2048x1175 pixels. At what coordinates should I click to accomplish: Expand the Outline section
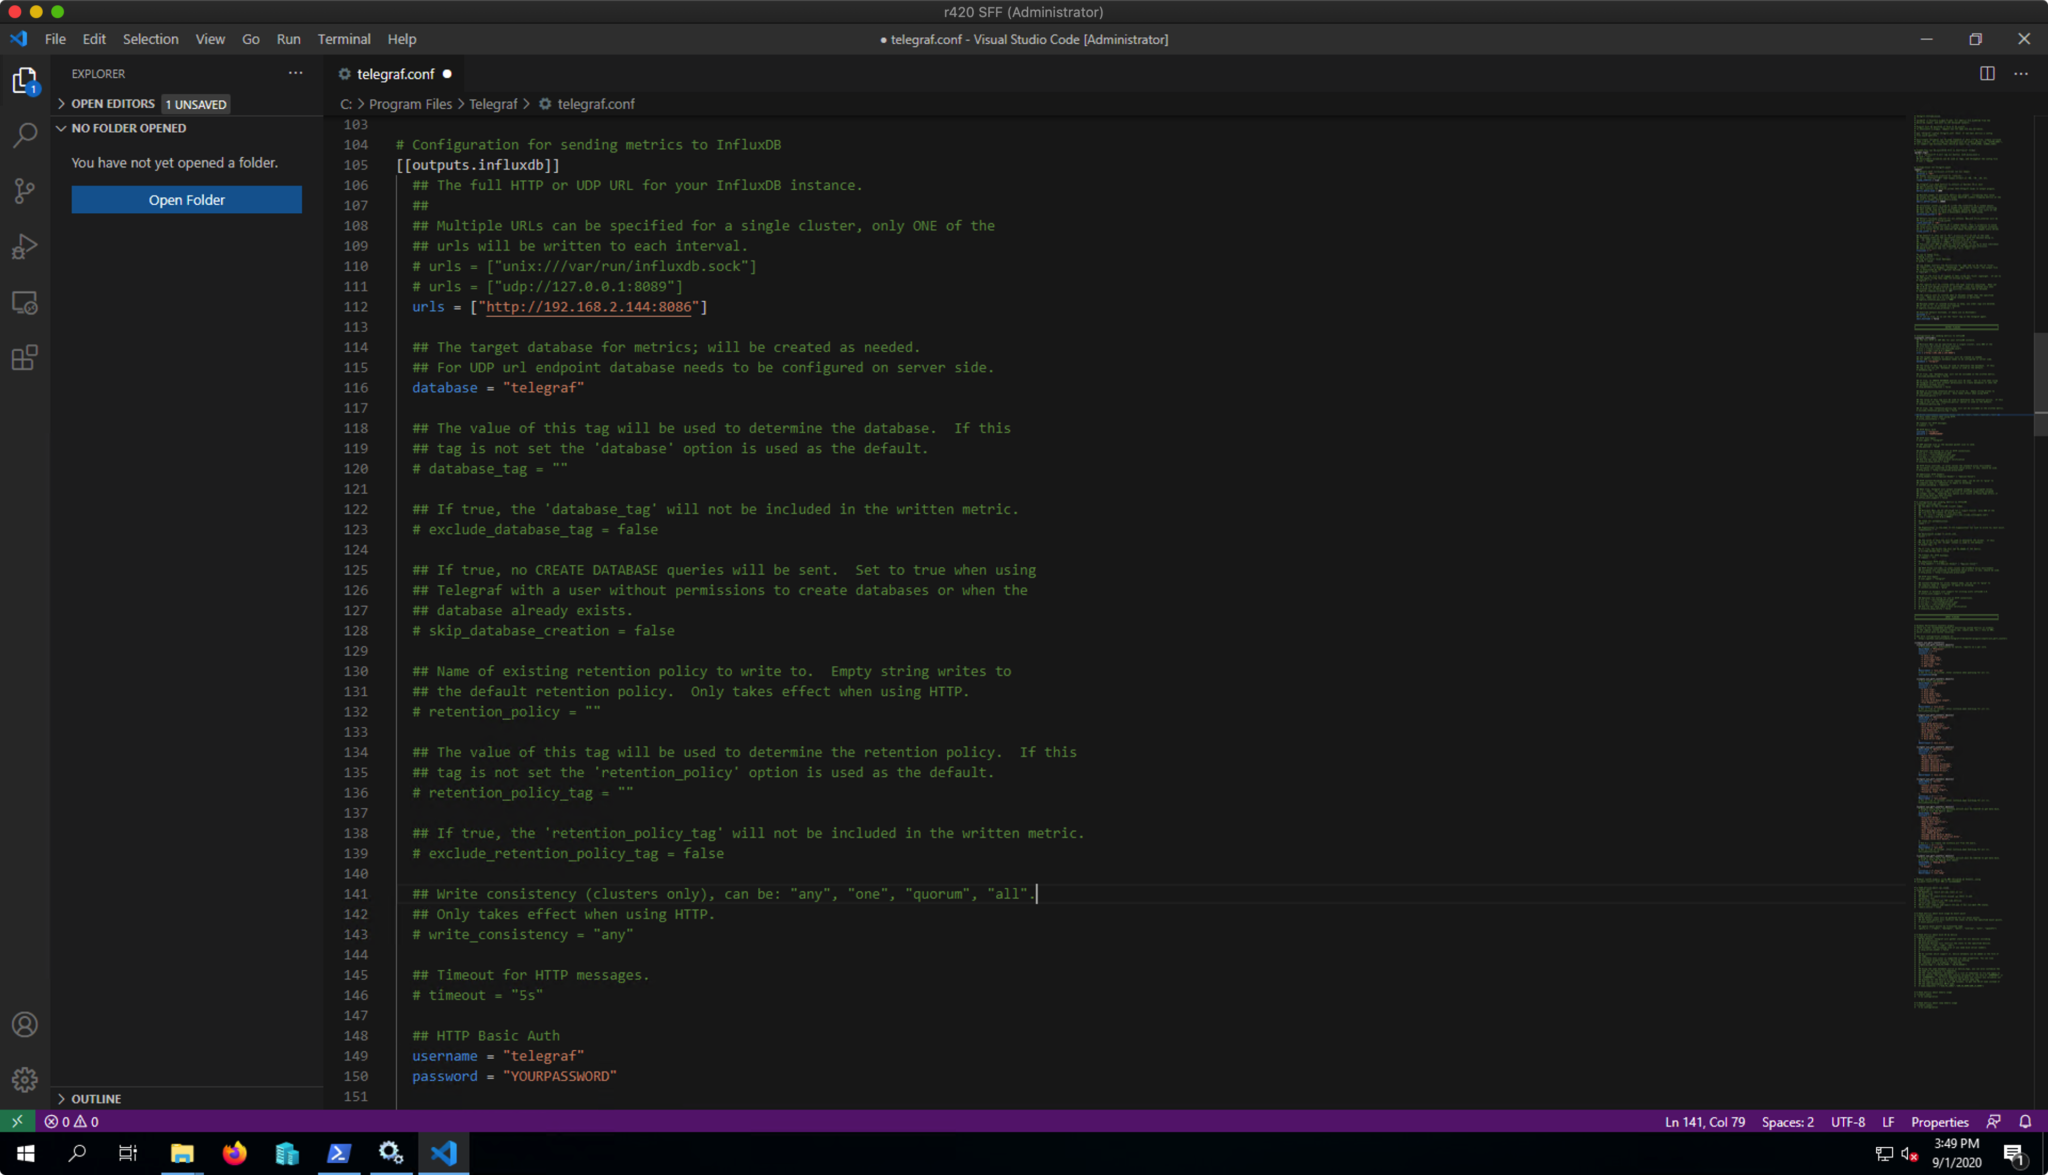tap(96, 1098)
